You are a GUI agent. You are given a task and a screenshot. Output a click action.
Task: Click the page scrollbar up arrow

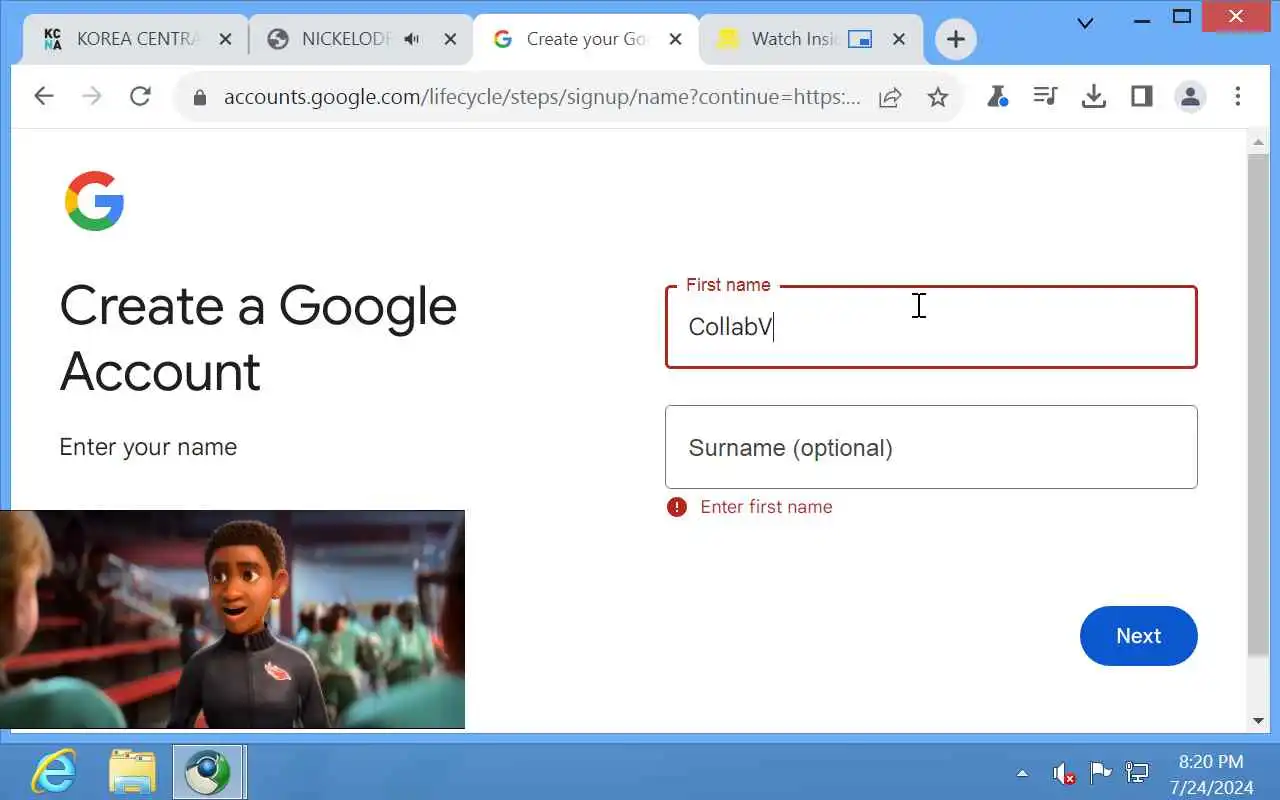(1258, 143)
